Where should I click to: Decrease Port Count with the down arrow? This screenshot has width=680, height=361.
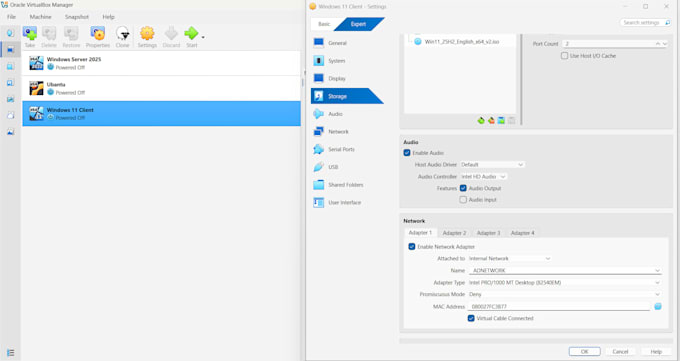click(x=664, y=44)
